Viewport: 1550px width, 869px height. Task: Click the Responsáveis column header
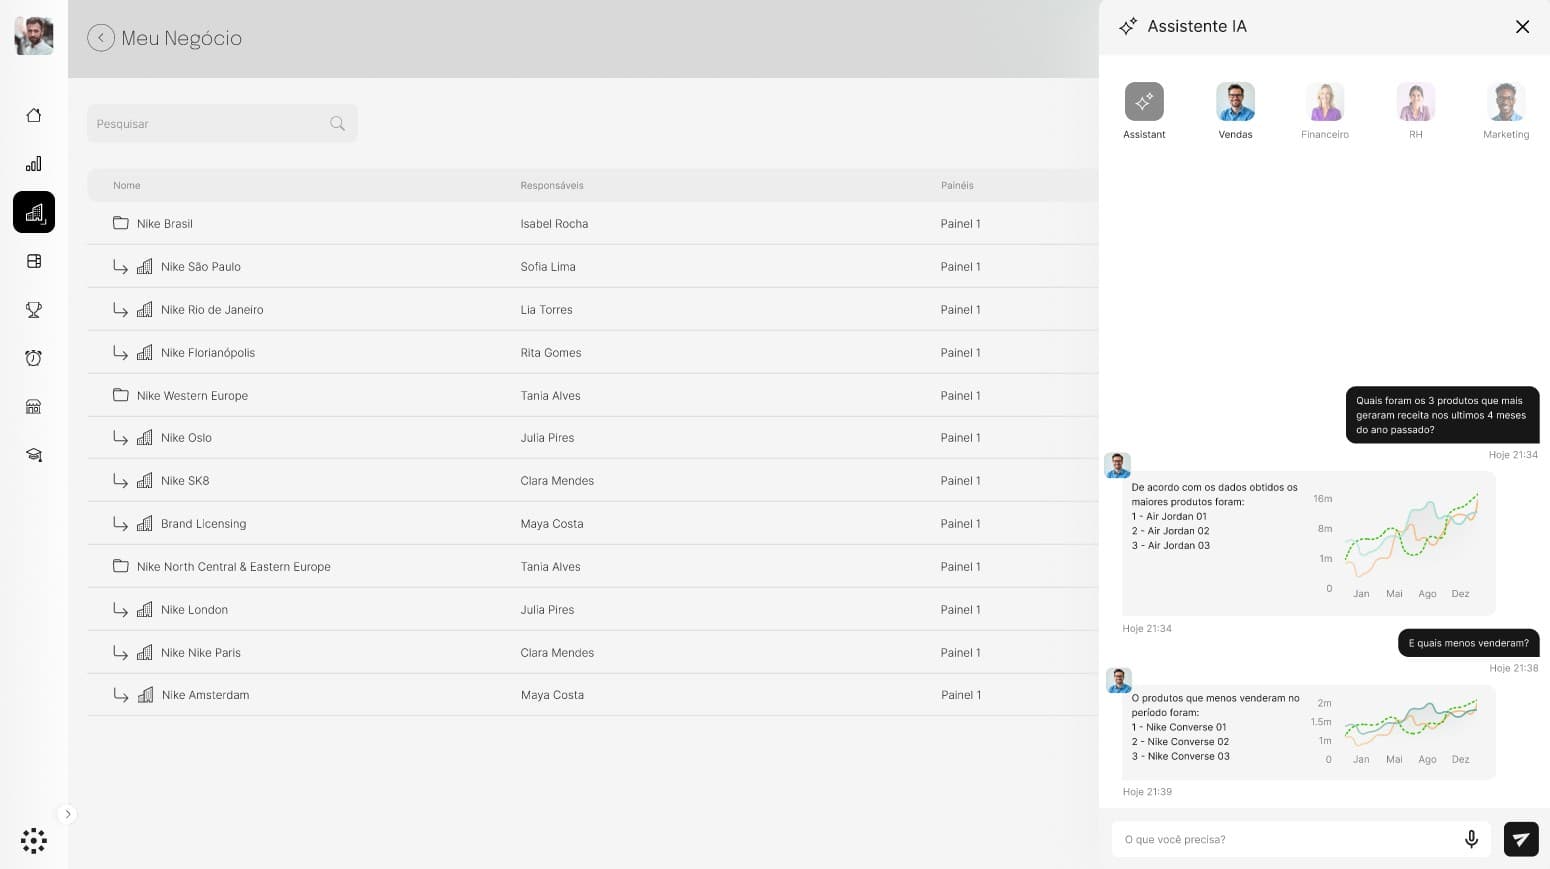coord(552,186)
